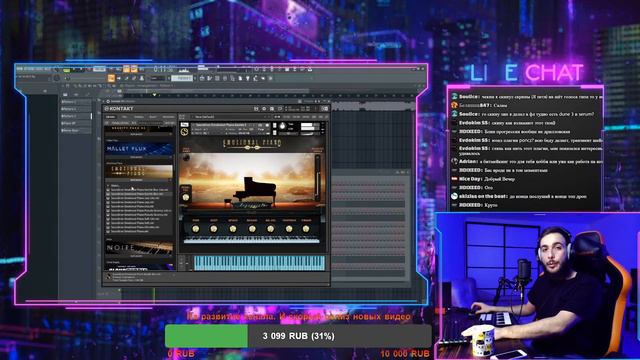Click the save icon in Kontakt header
Viewport: 640px width, 360px height.
256,109
